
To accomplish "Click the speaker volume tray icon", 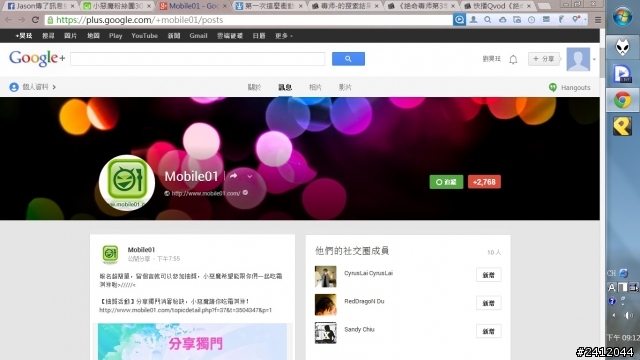I will click(x=628, y=316).
